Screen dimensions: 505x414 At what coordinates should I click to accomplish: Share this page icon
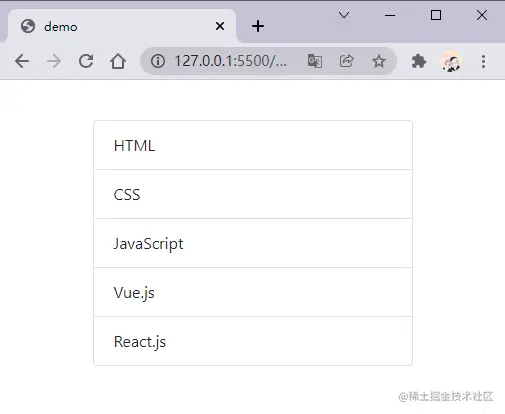pos(347,61)
